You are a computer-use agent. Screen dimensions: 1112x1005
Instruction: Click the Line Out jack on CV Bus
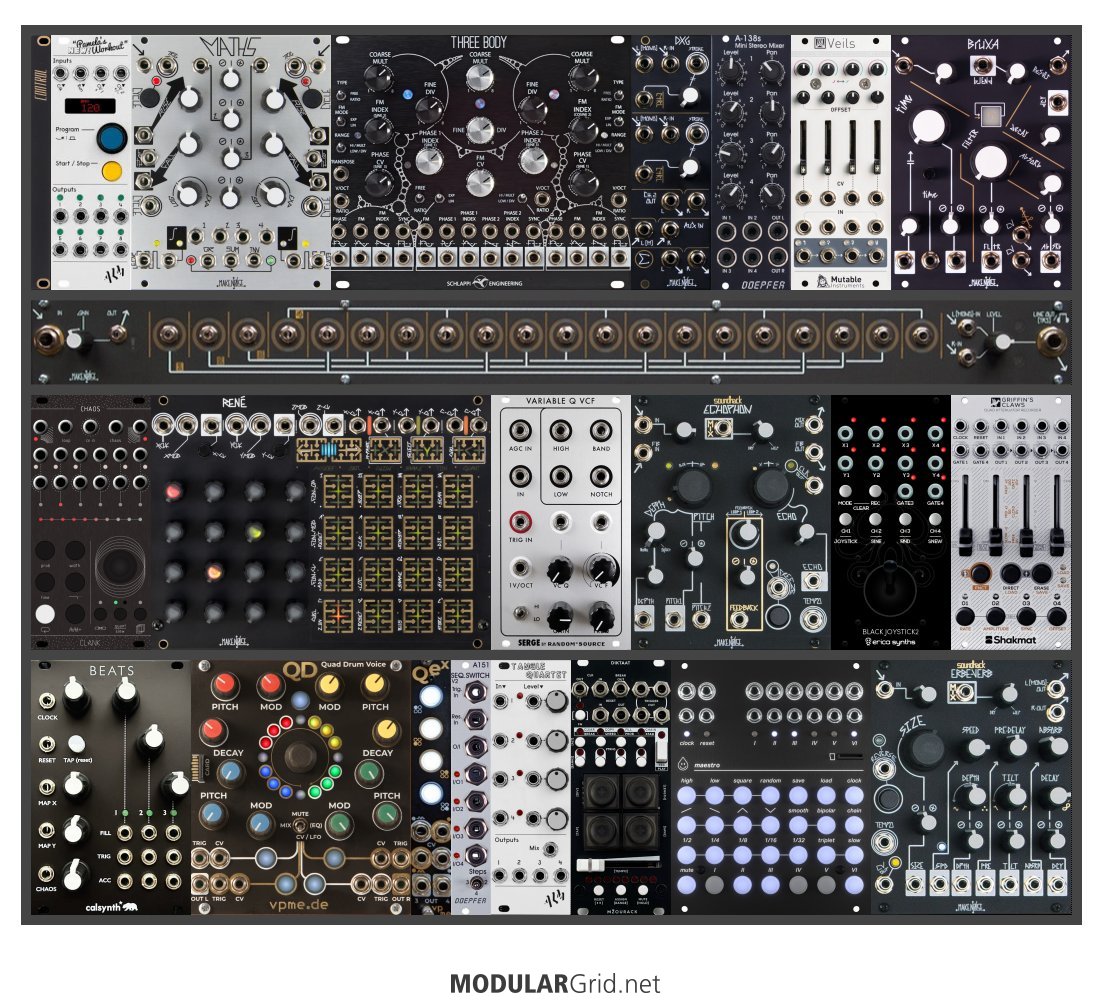[1052, 342]
